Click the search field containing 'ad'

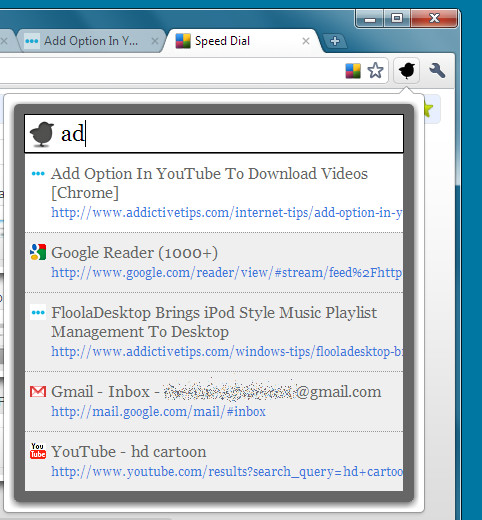(214, 134)
